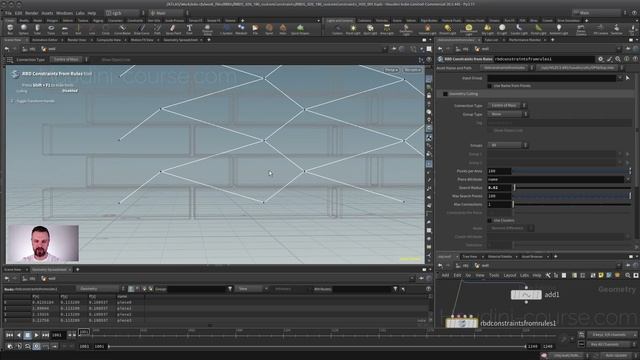Open the Render menu
The width and height of the screenshot is (640, 360).
31,13
